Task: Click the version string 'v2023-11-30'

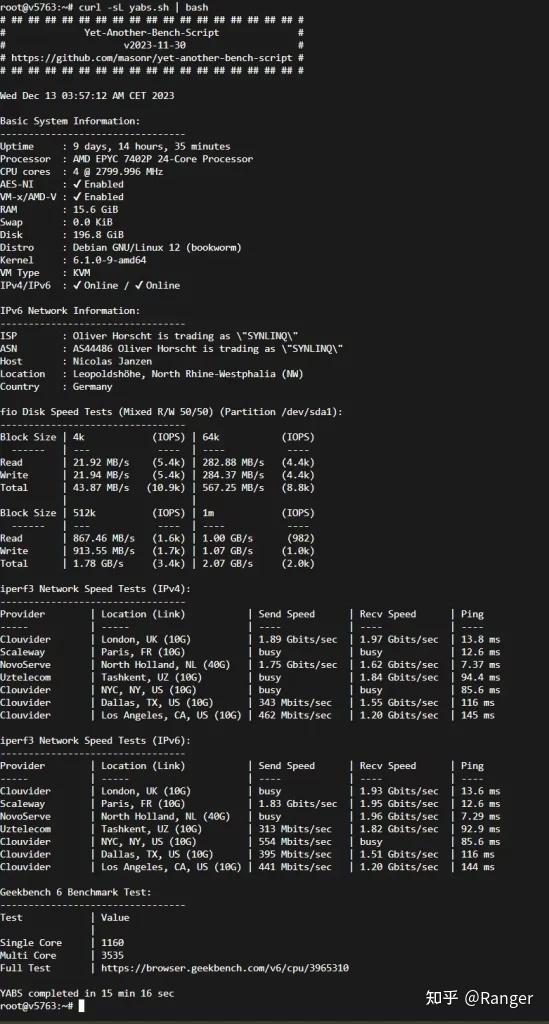Action: (x=154, y=45)
